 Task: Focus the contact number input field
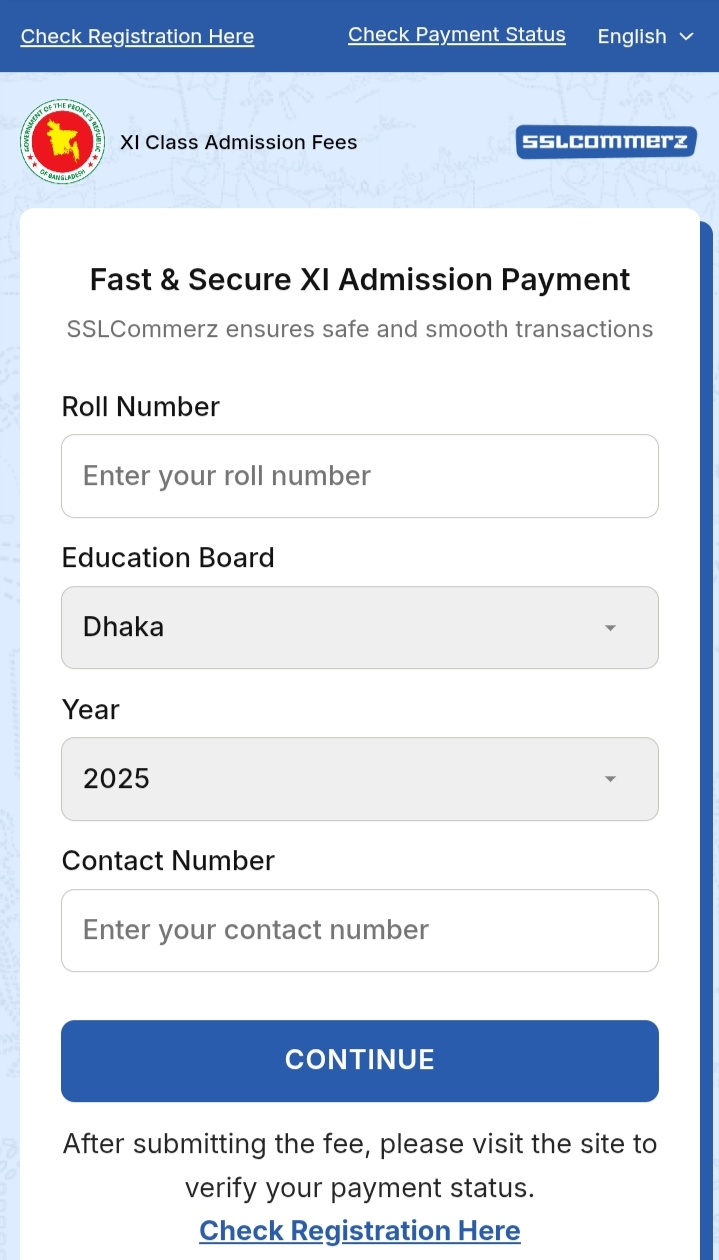(359, 930)
